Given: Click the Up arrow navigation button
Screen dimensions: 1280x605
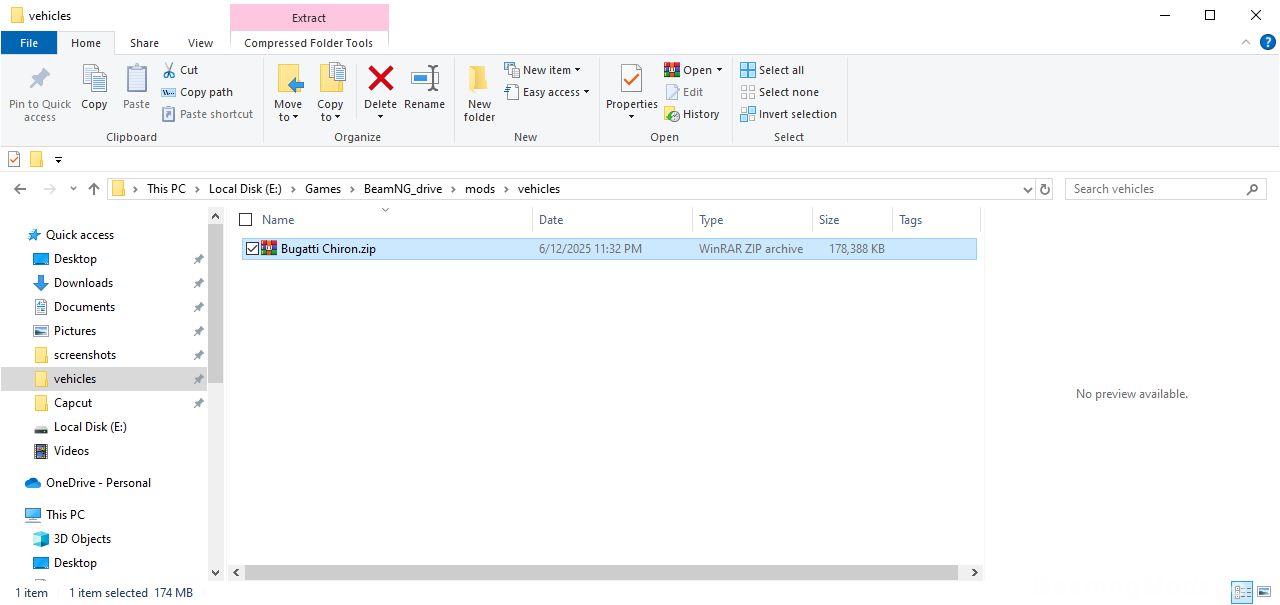Looking at the screenshot, I should (94, 189).
